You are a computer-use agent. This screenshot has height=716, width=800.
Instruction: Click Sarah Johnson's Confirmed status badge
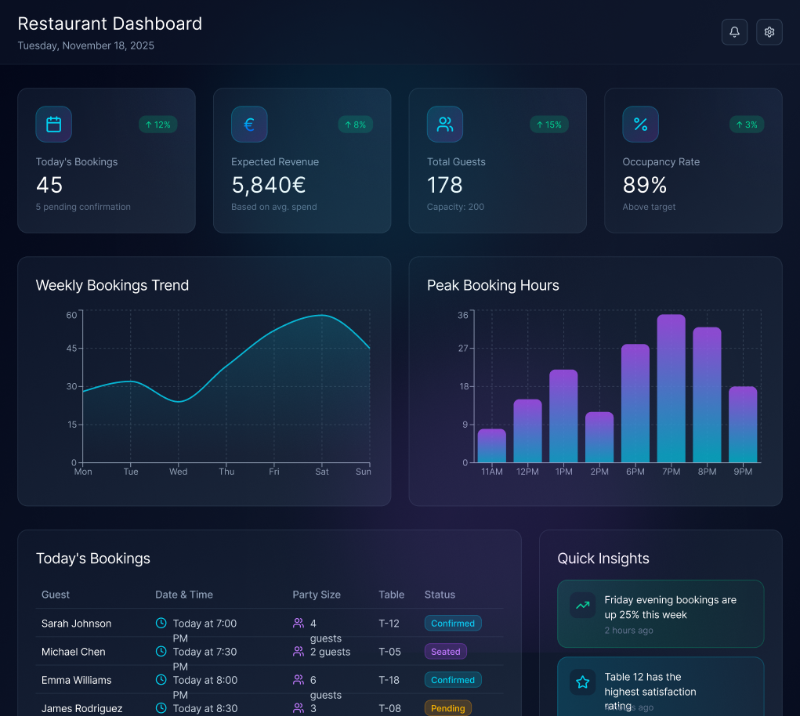[x=453, y=623]
